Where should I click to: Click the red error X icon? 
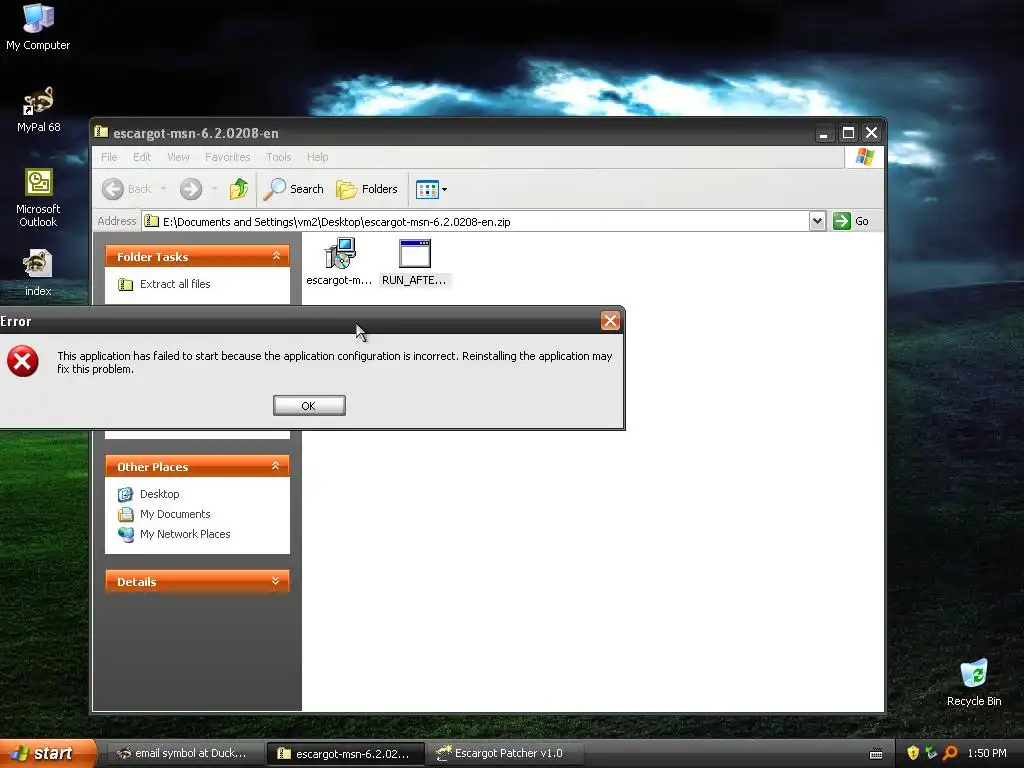pos(23,362)
